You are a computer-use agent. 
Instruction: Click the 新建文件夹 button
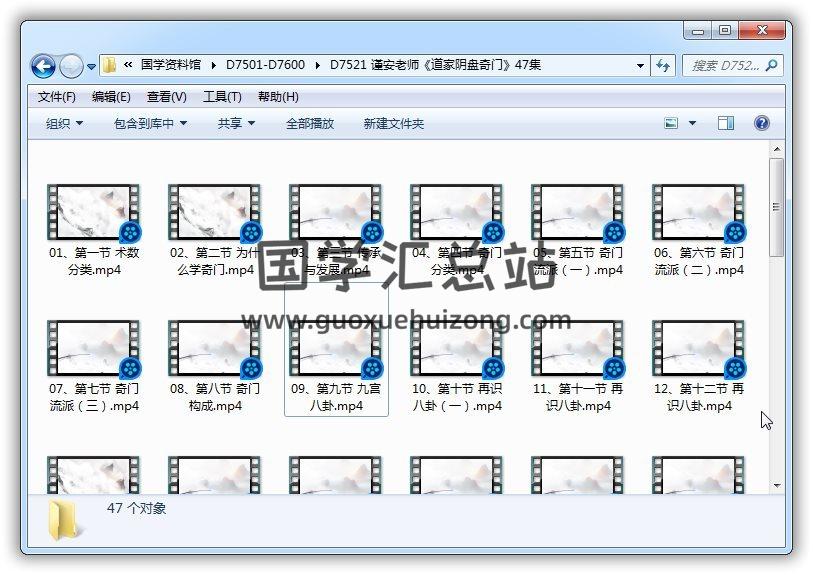click(393, 124)
